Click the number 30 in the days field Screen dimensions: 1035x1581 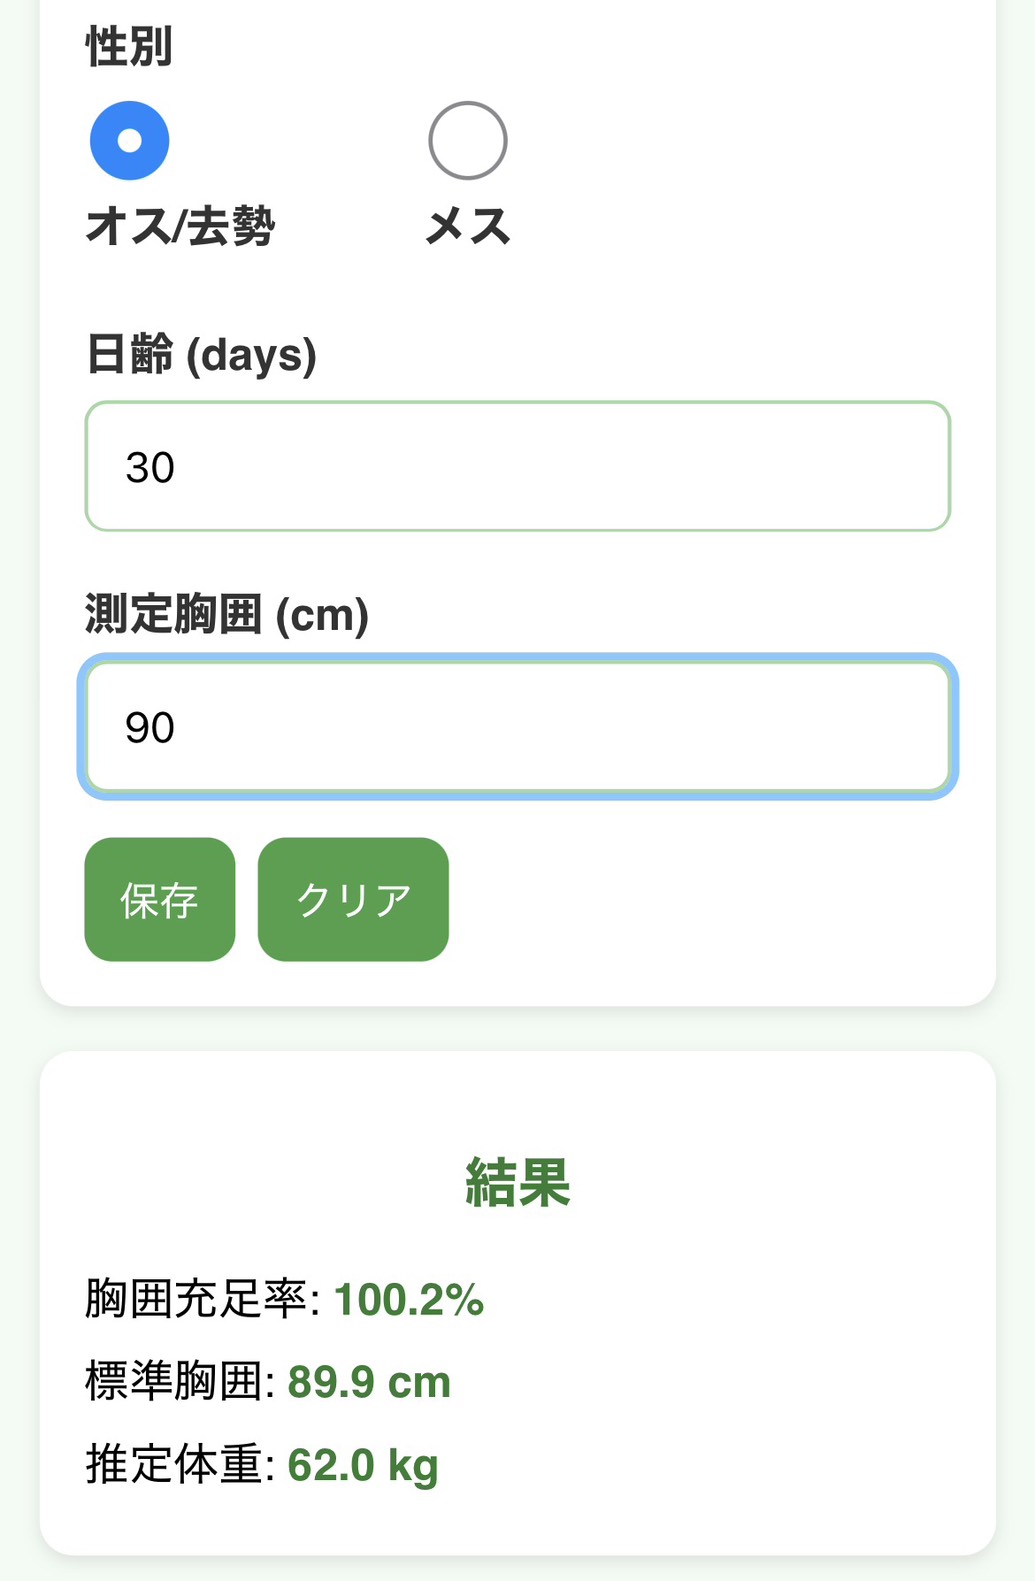click(x=150, y=468)
